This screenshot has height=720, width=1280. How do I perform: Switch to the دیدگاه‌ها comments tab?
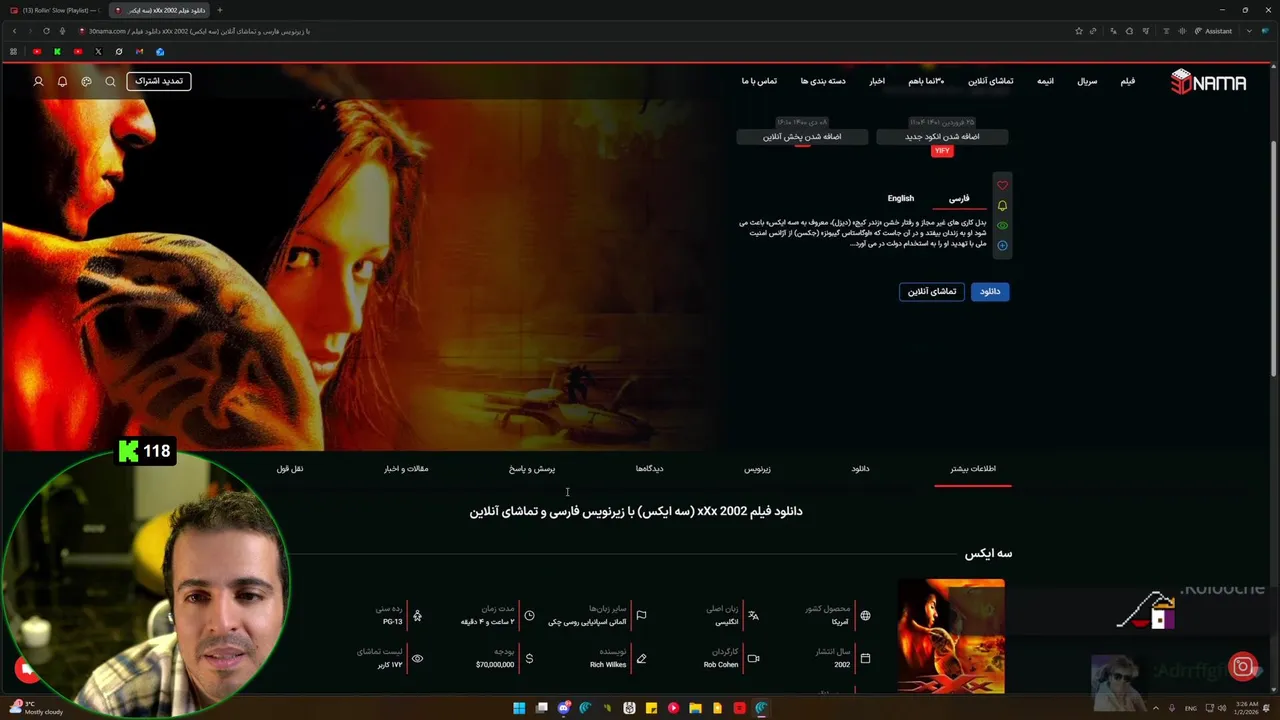(649, 468)
